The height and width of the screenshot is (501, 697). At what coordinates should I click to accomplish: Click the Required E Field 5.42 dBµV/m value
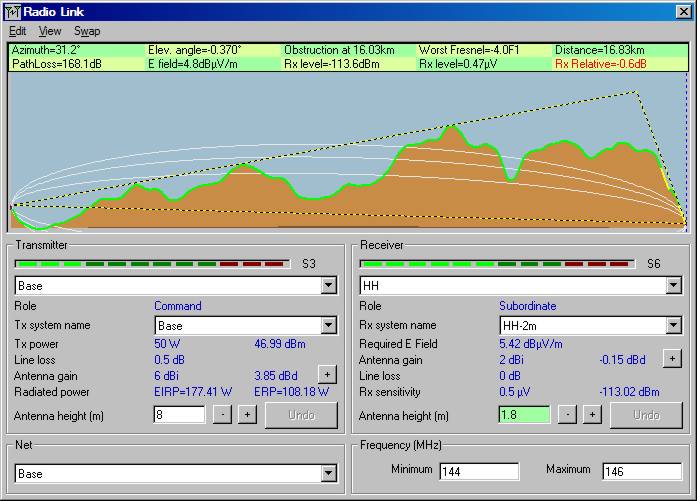coord(531,344)
